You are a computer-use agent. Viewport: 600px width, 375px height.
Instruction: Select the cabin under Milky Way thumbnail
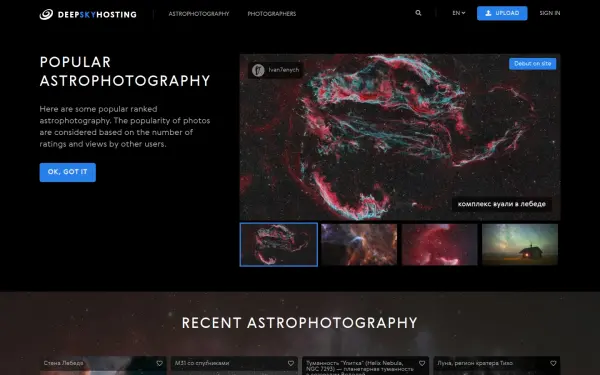(x=520, y=245)
